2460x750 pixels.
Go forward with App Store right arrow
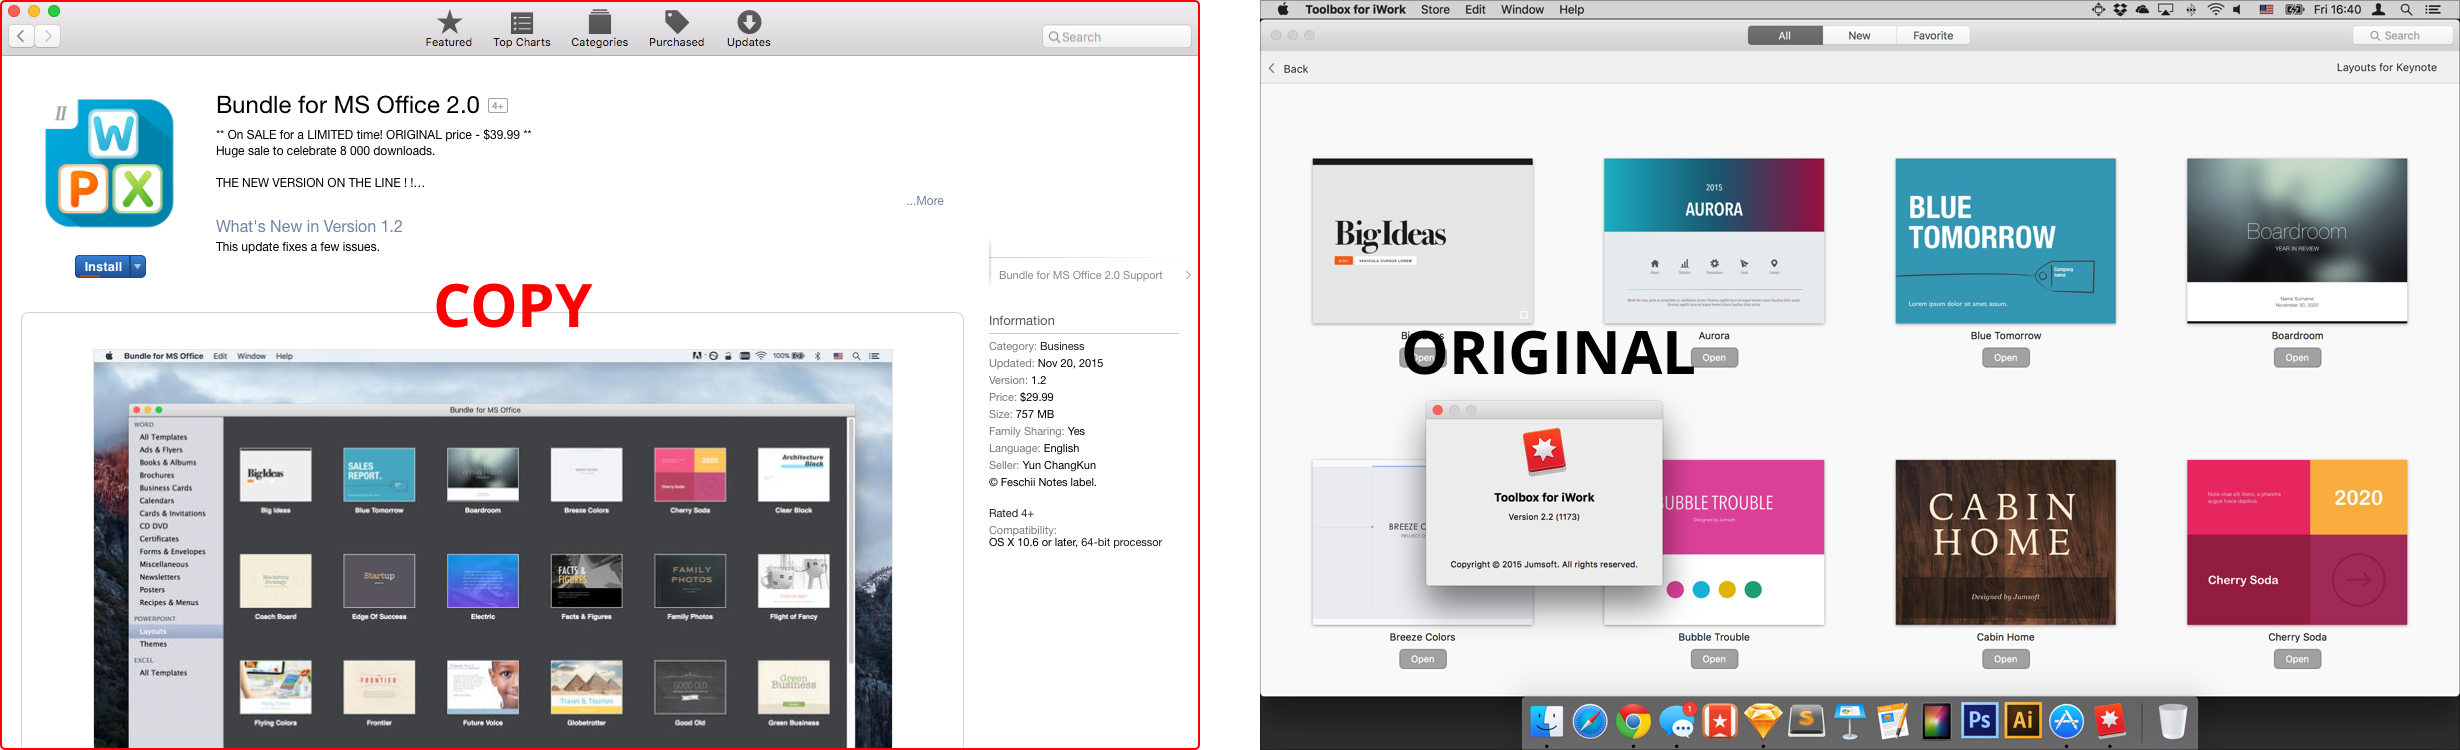pyautogui.click(x=48, y=36)
